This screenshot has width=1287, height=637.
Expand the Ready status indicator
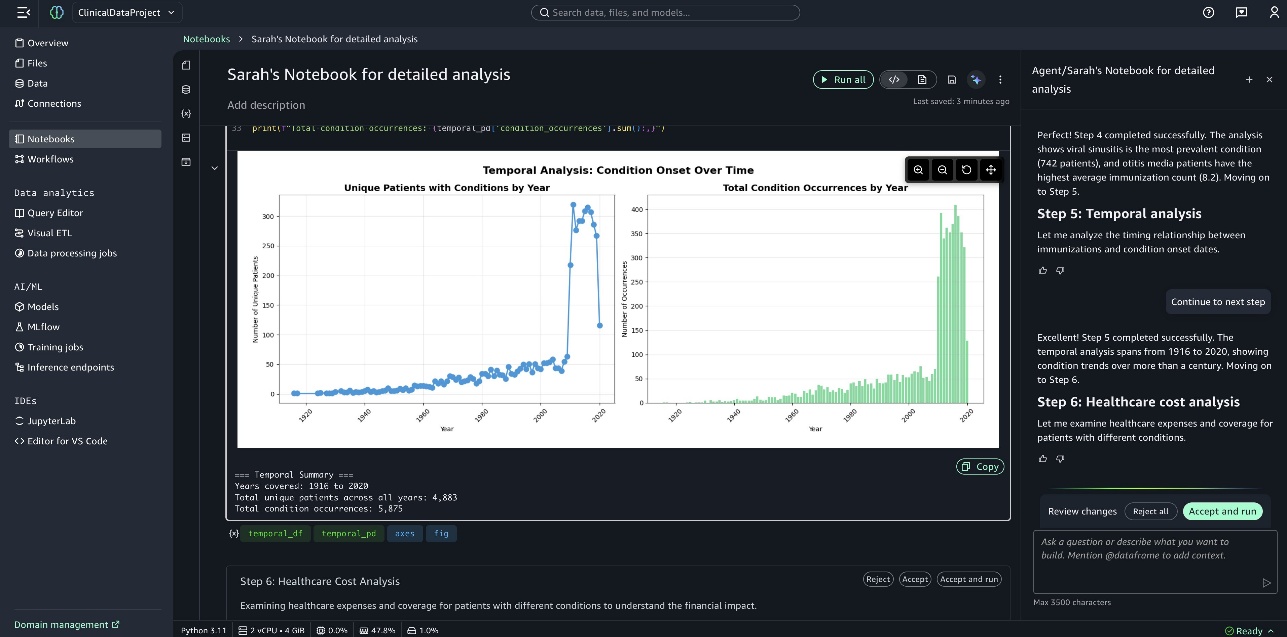tap(1250, 631)
